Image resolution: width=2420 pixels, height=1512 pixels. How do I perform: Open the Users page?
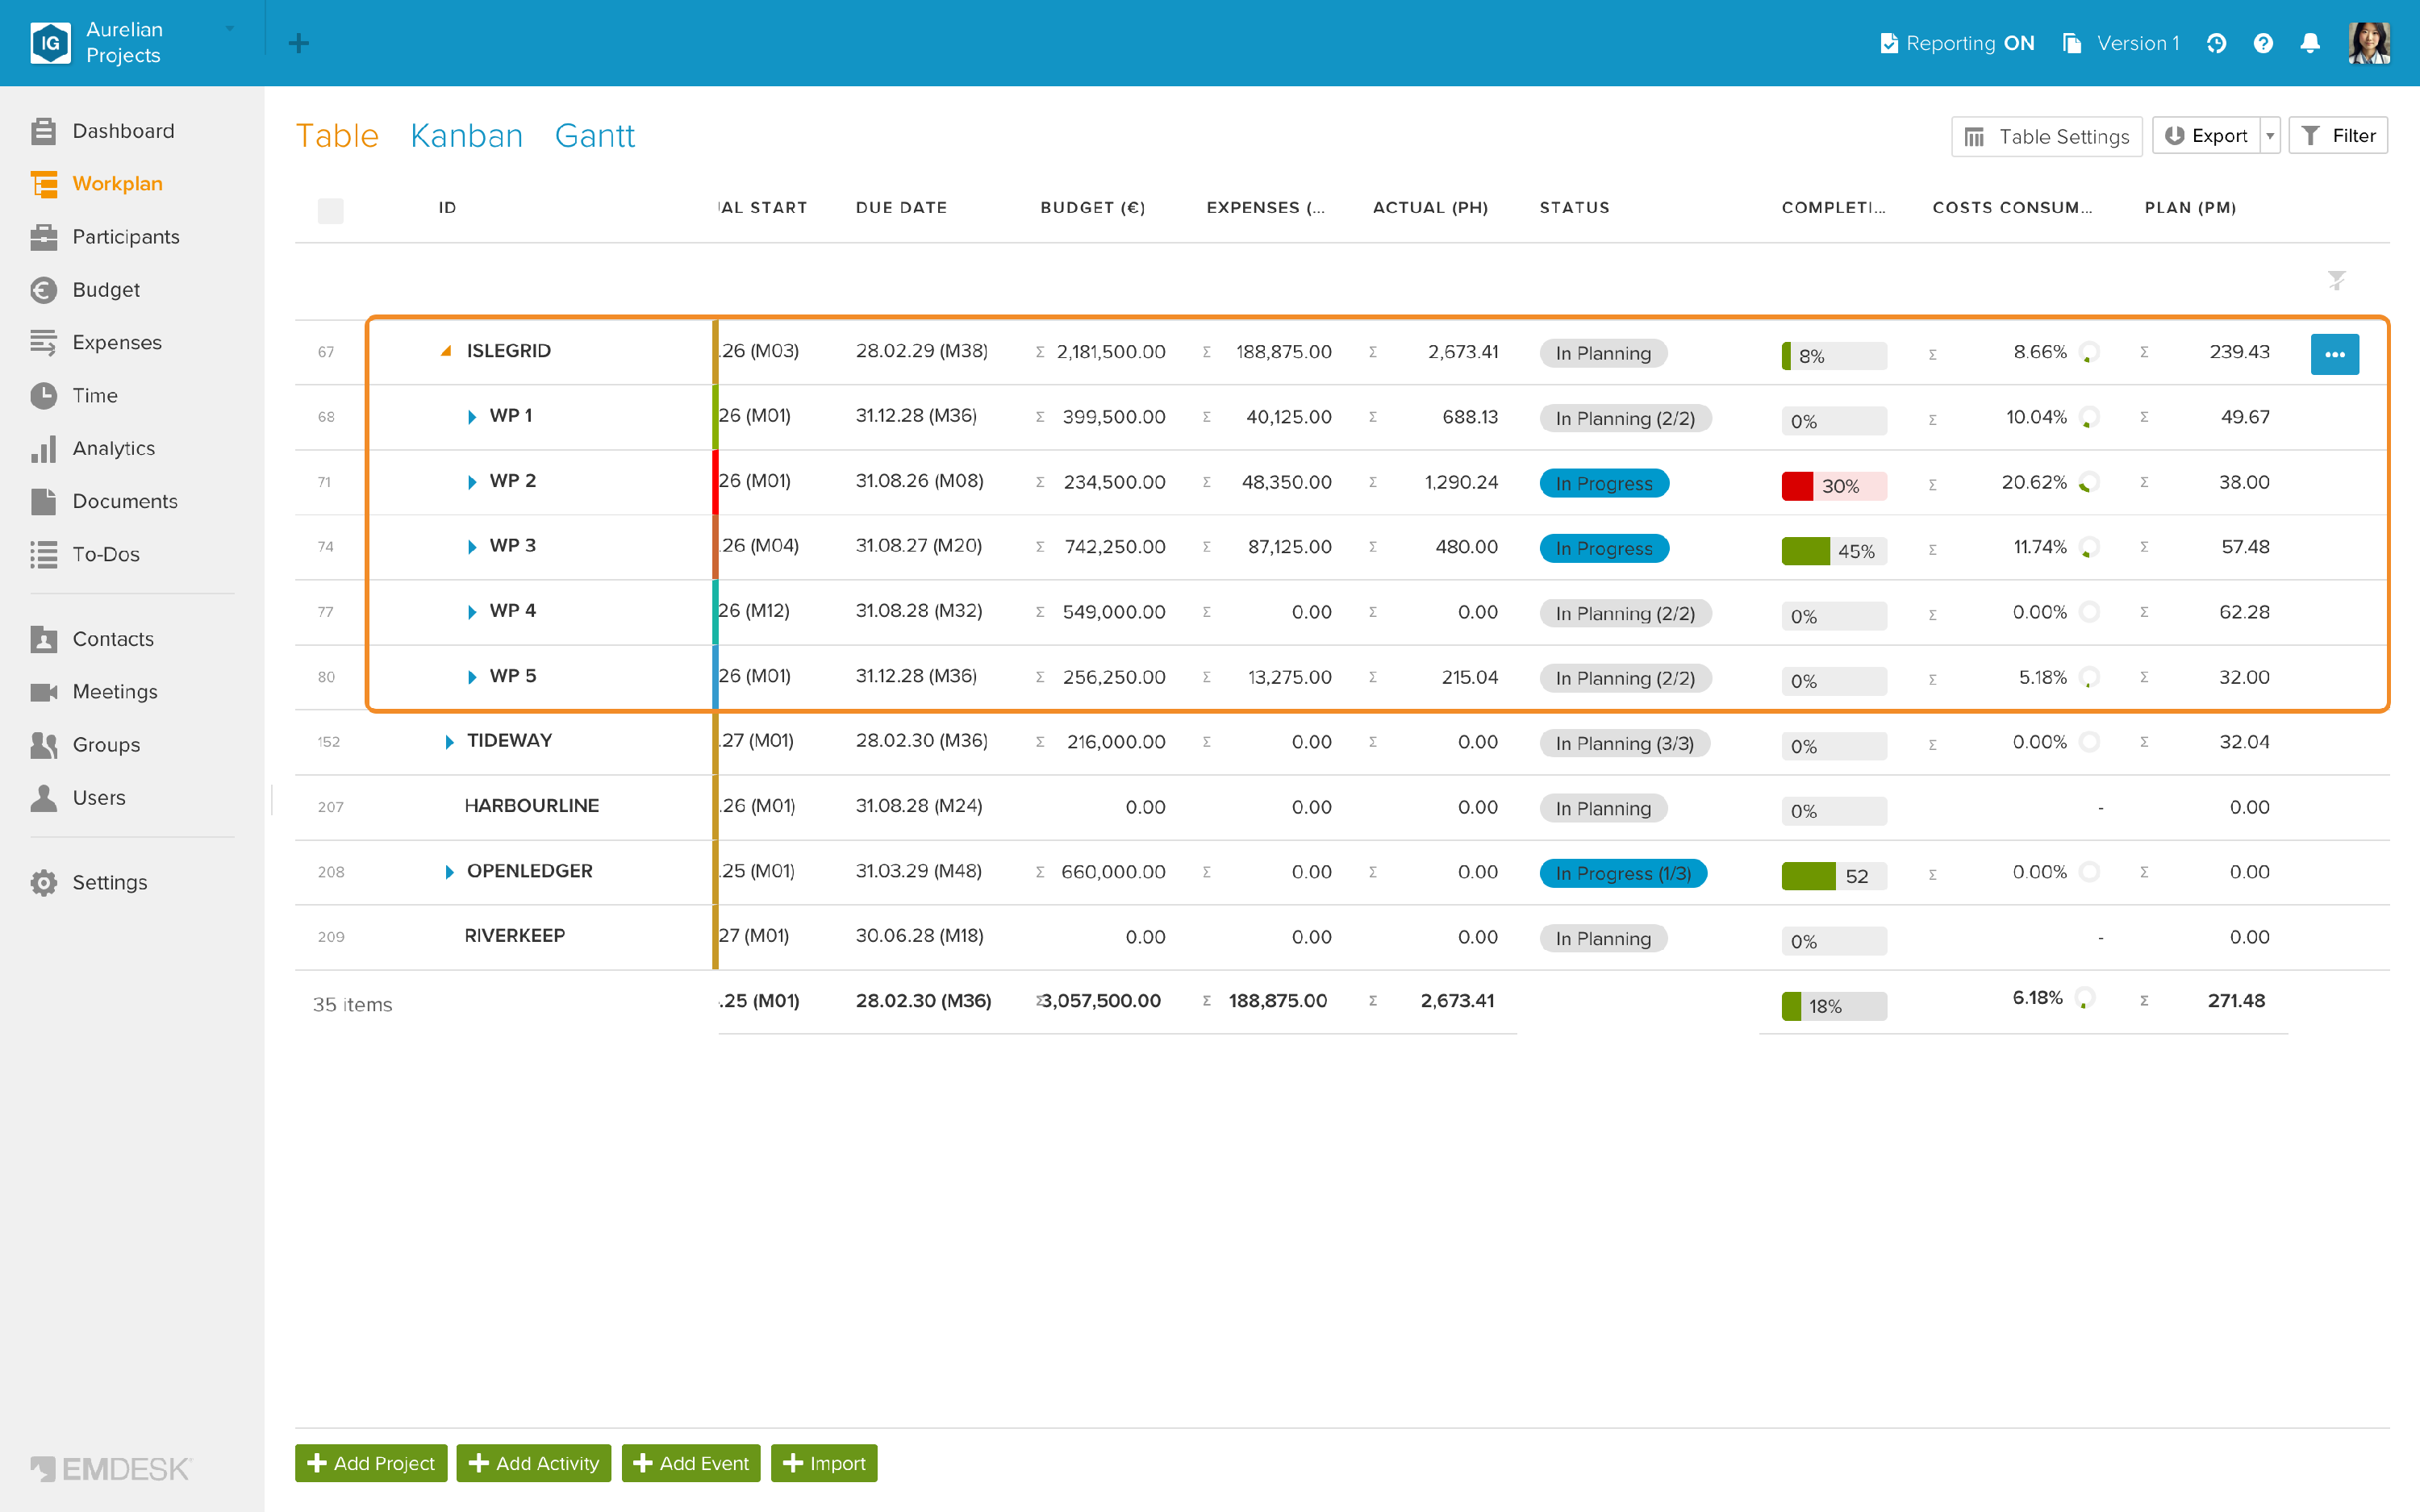(78, 798)
